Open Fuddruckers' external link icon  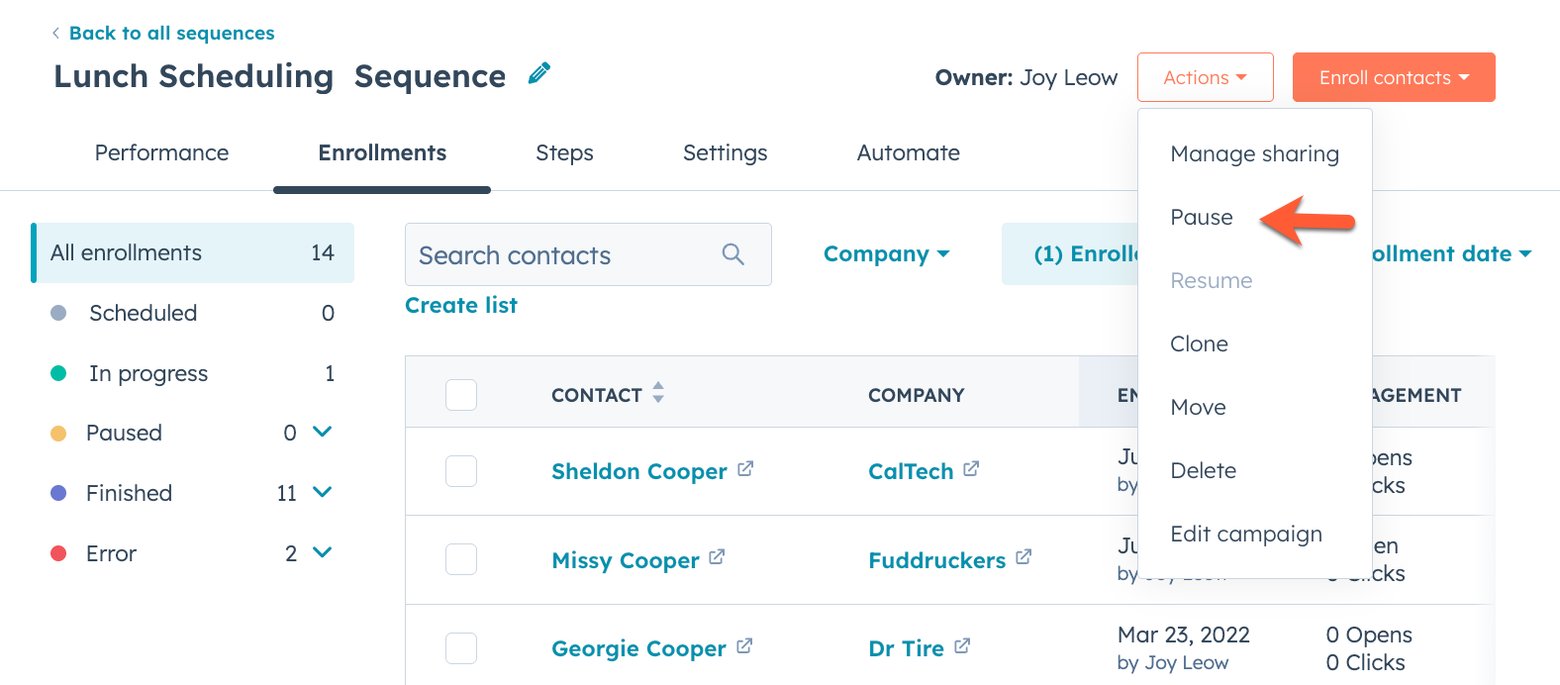coord(1023,557)
